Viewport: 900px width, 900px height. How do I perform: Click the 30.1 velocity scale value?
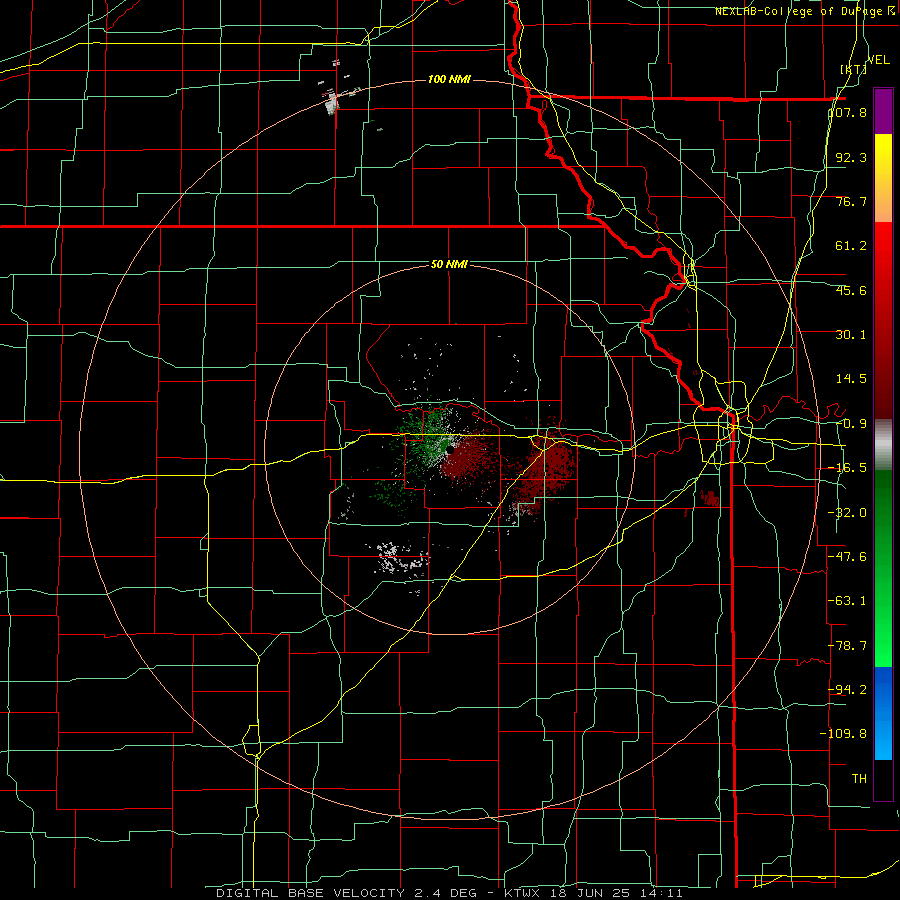[x=851, y=335]
